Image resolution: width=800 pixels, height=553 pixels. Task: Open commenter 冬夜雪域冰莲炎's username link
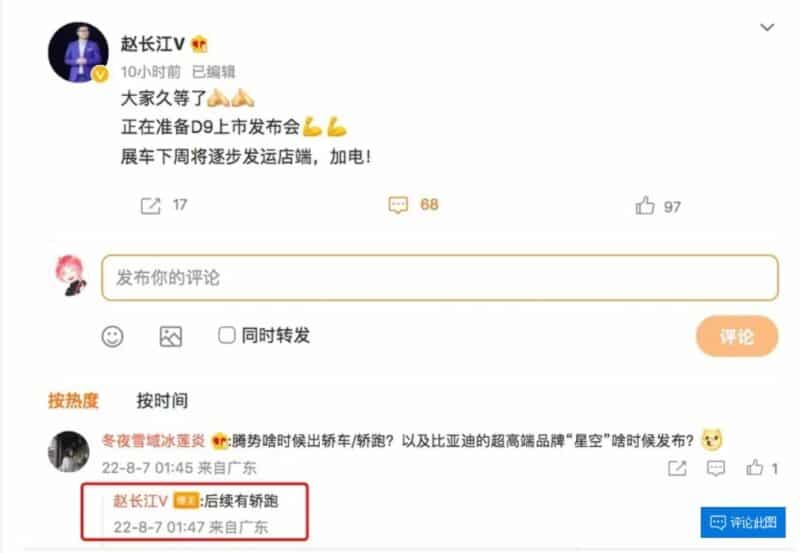[154, 440]
